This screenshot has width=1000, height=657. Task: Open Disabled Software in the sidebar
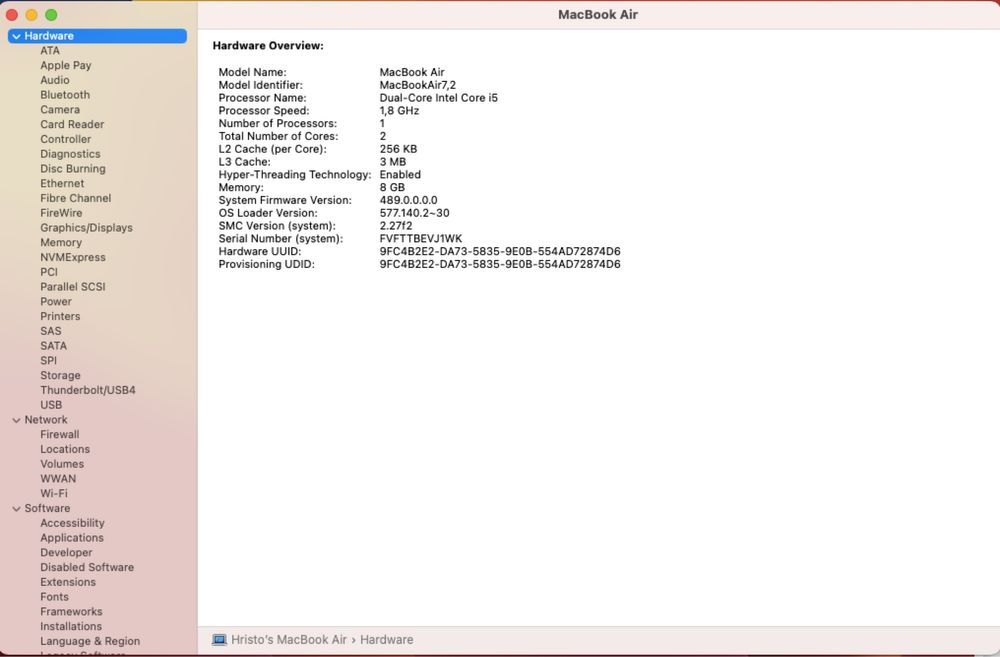(87, 567)
